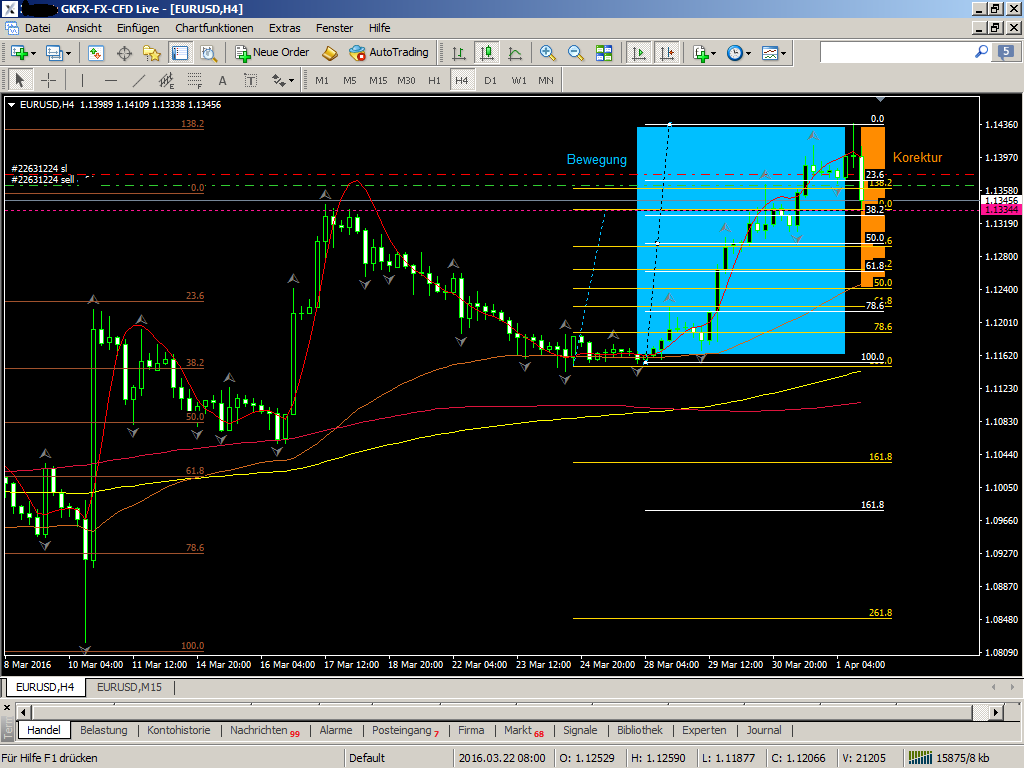
Task: Select the Crosshair tool
Action: pos(47,79)
